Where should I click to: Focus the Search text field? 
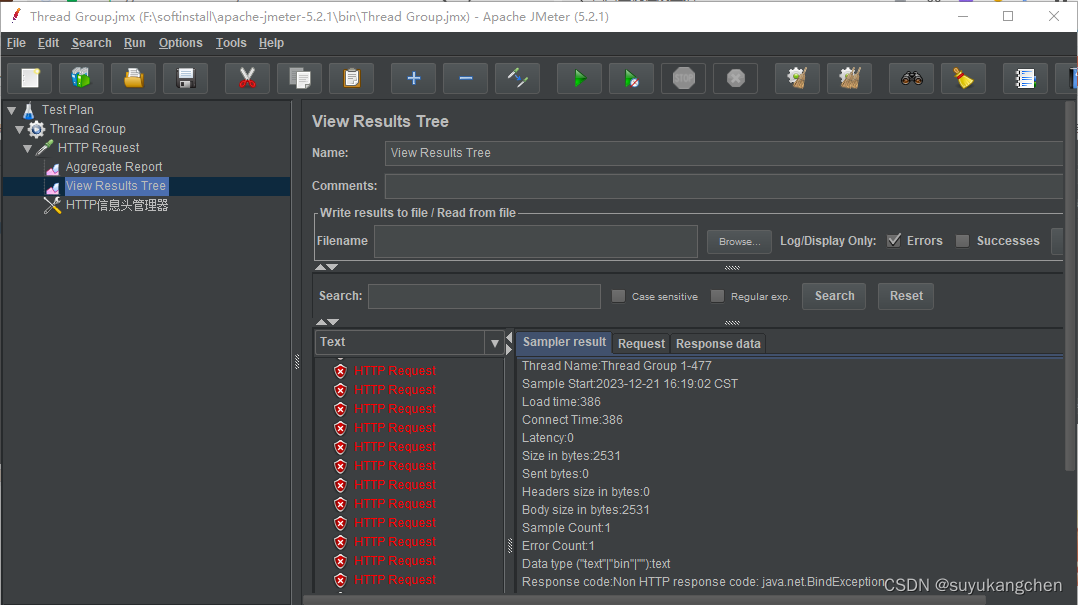[484, 296]
